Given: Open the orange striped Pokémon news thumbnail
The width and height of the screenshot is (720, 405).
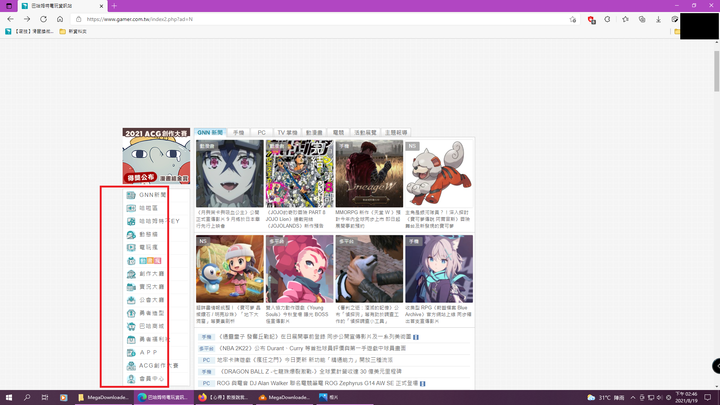Looking at the screenshot, I should pyautogui.click(x=439, y=174).
